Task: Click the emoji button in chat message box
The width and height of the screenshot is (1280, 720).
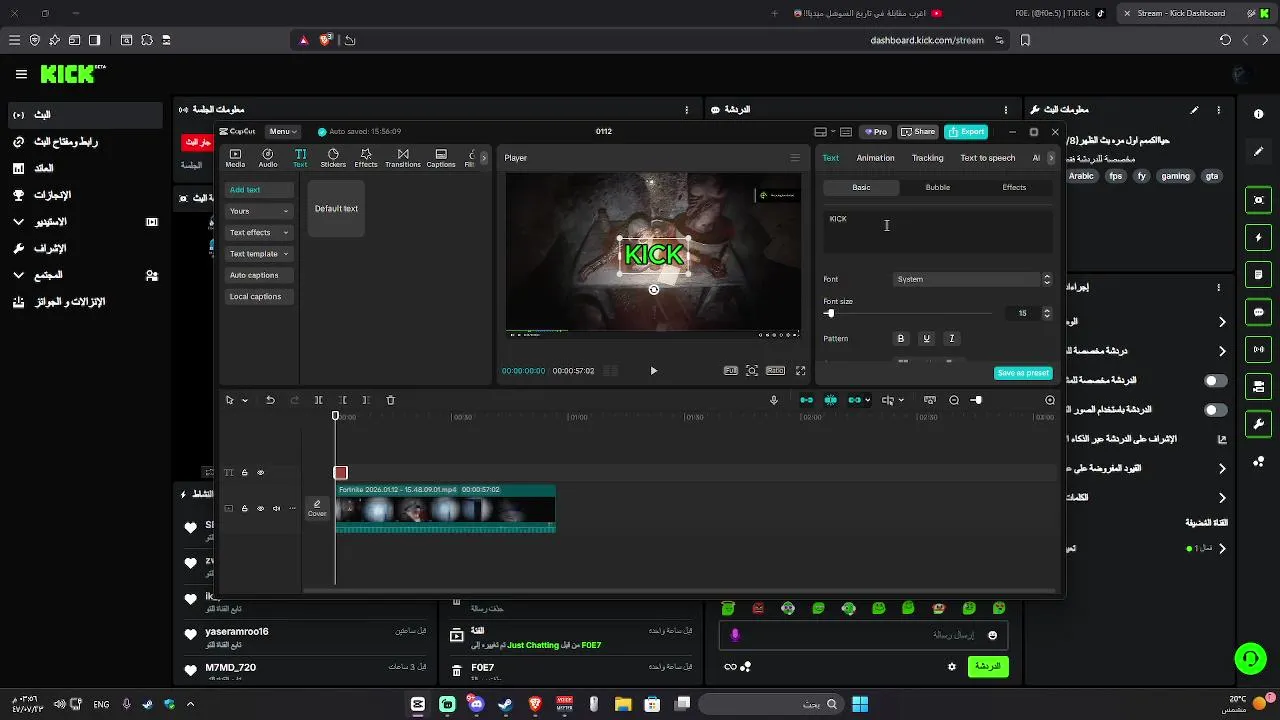Action: [x=992, y=635]
